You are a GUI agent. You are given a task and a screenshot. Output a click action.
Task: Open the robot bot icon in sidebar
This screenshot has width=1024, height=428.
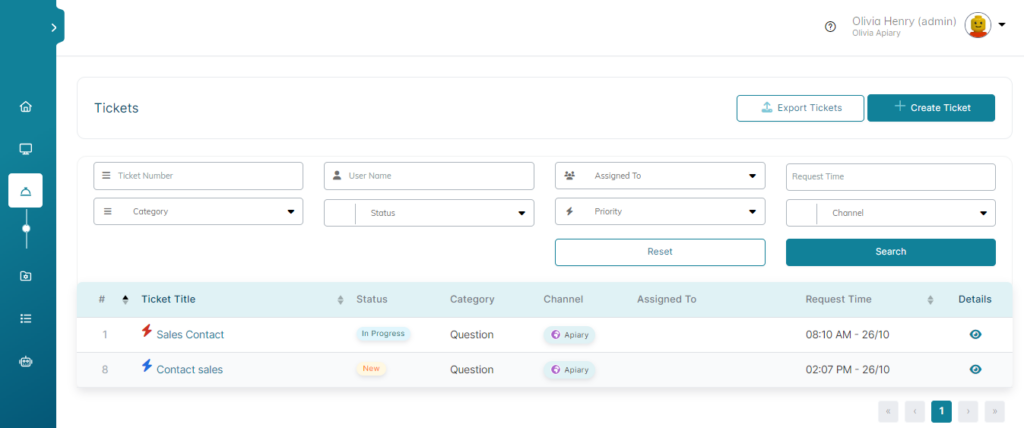tap(25, 361)
